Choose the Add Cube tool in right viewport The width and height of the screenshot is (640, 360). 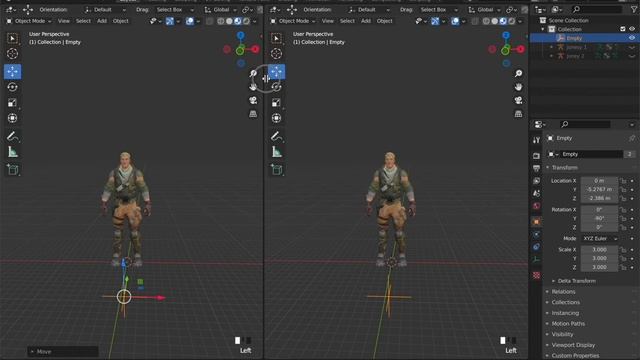click(276, 169)
